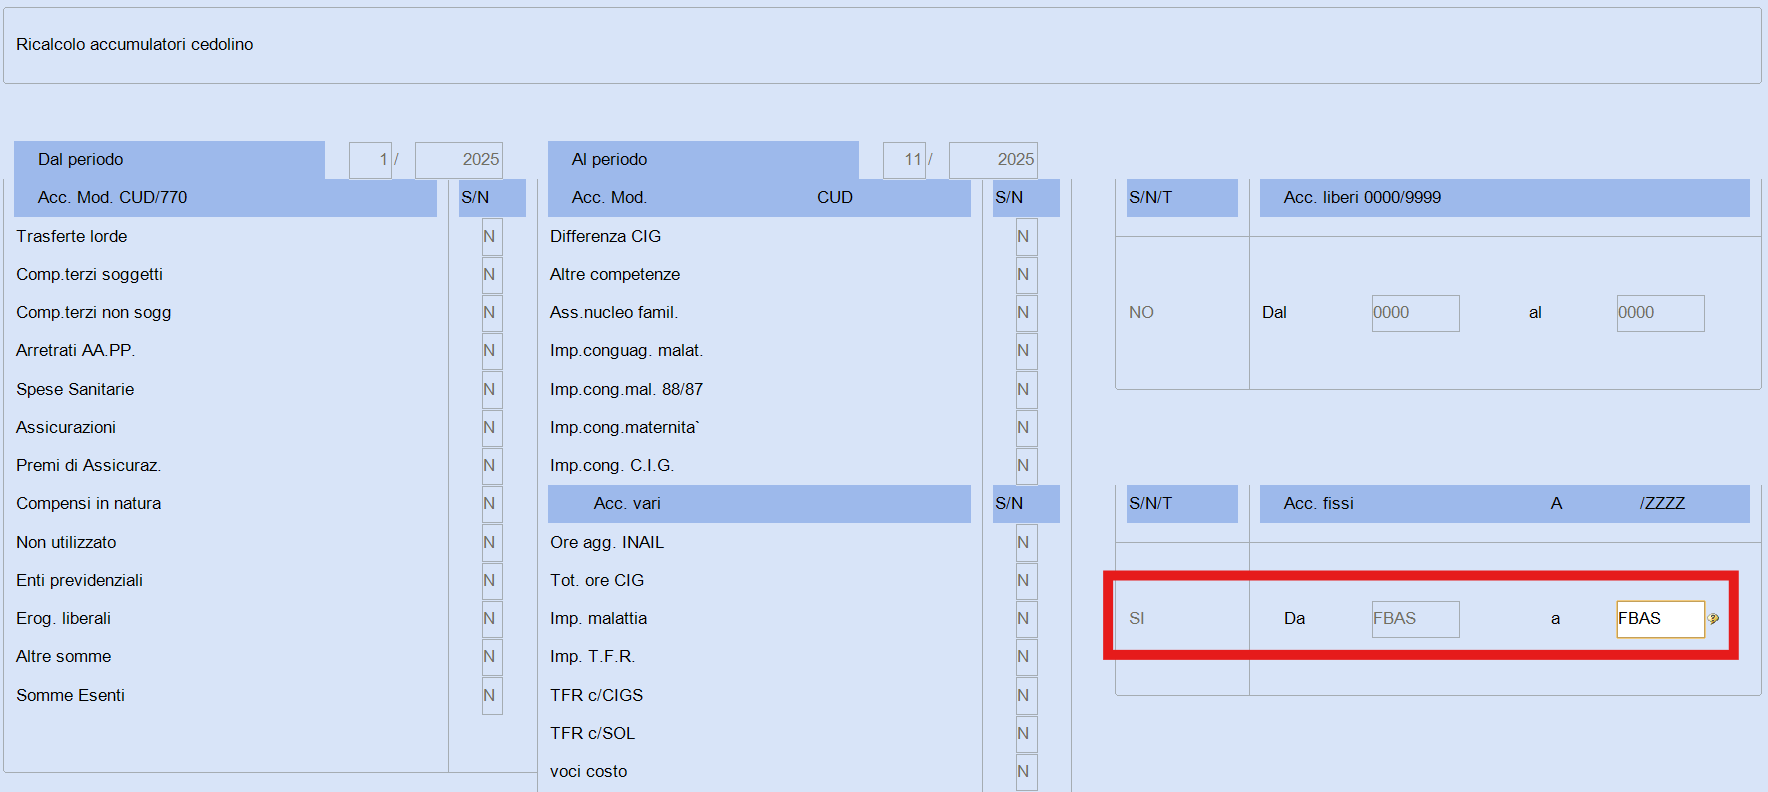Click the lookup icon beside the FBAS field
The height and width of the screenshot is (792, 1768).
pos(1713,619)
